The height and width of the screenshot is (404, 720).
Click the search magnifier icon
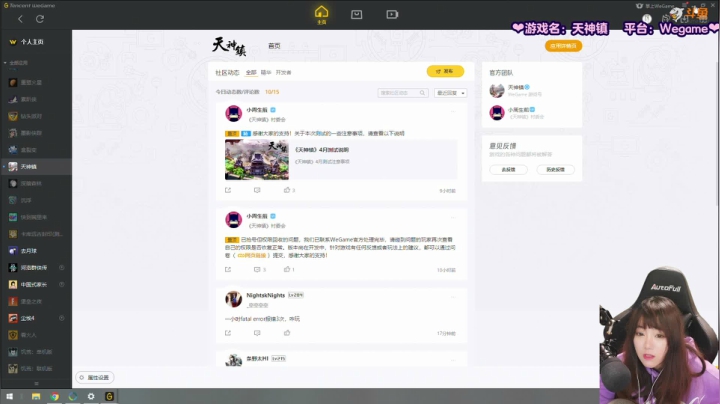click(422, 93)
